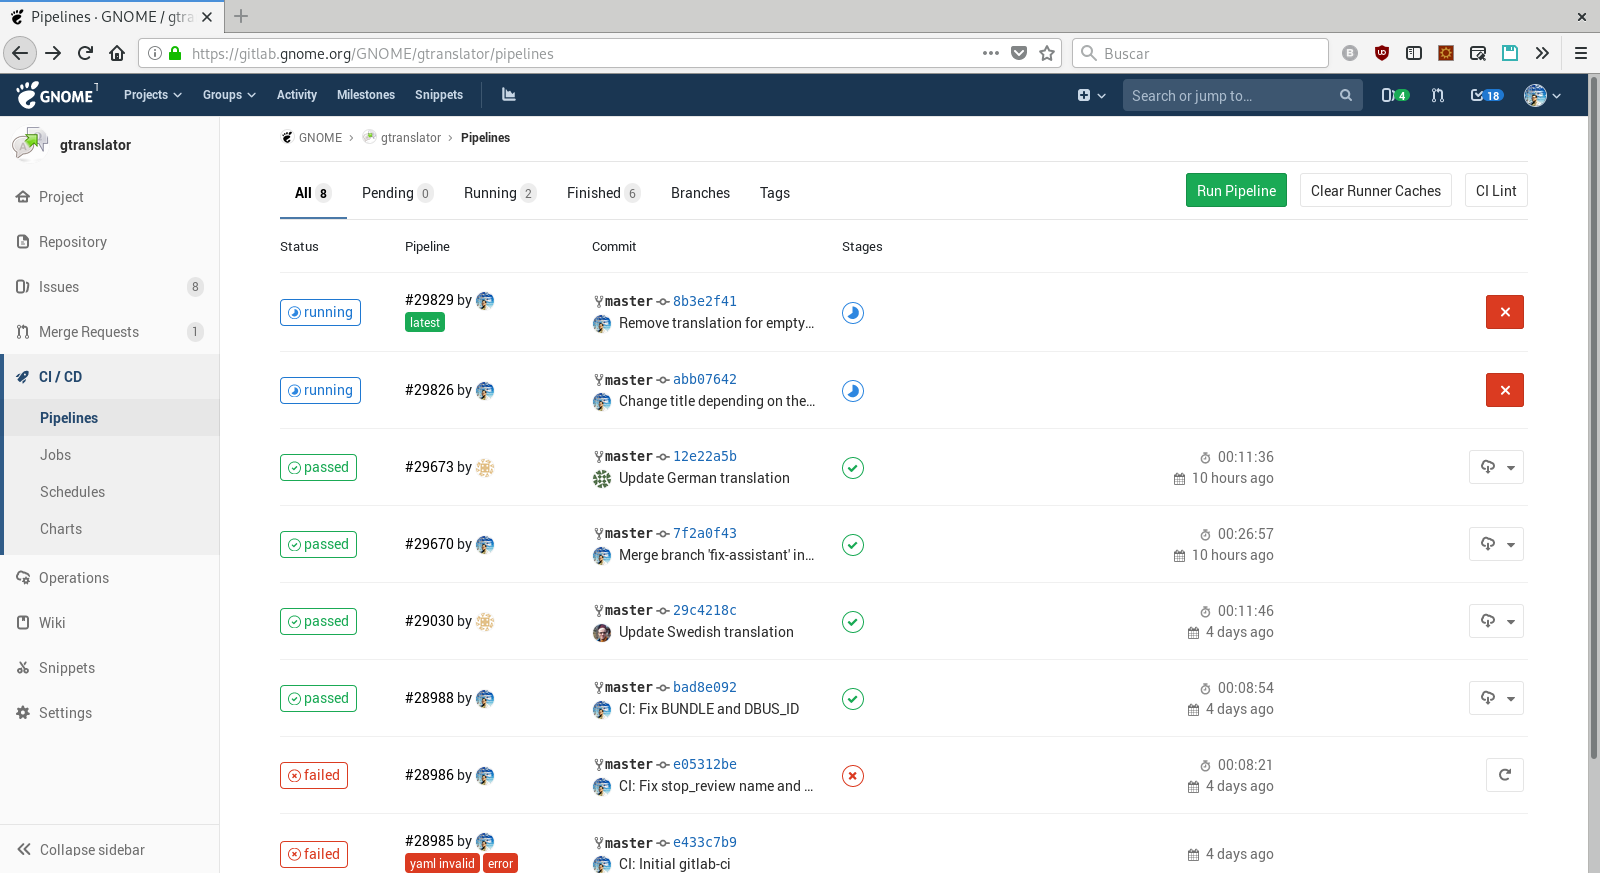
Task: Open the CI Lint button
Action: pyautogui.click(x=1496, y=191)
